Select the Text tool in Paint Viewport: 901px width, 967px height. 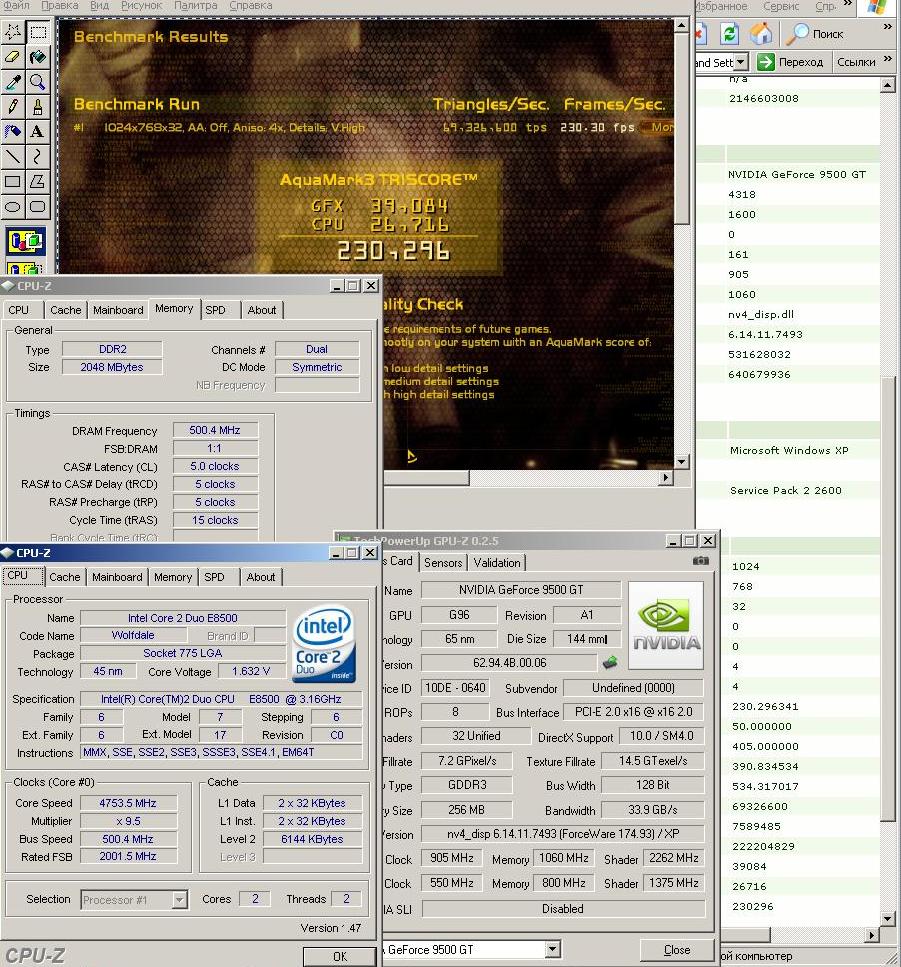(x=38, y=131)
